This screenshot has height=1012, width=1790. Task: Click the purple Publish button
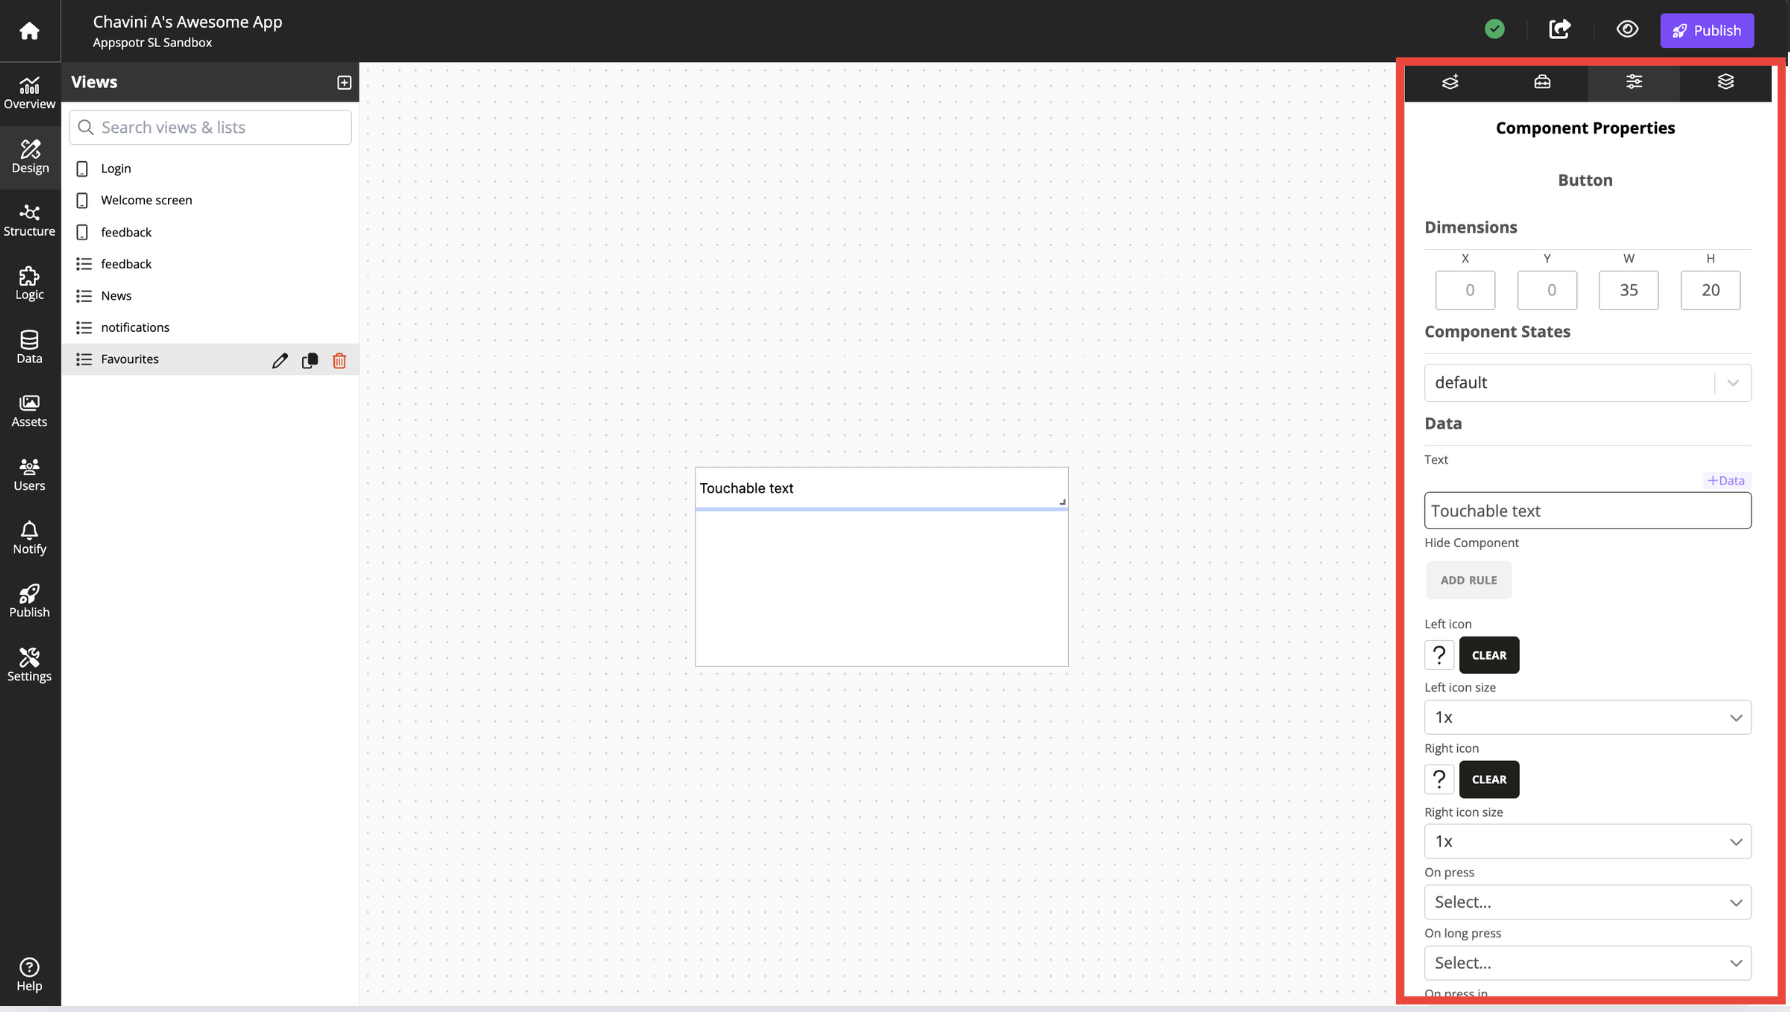(1707, 30)
